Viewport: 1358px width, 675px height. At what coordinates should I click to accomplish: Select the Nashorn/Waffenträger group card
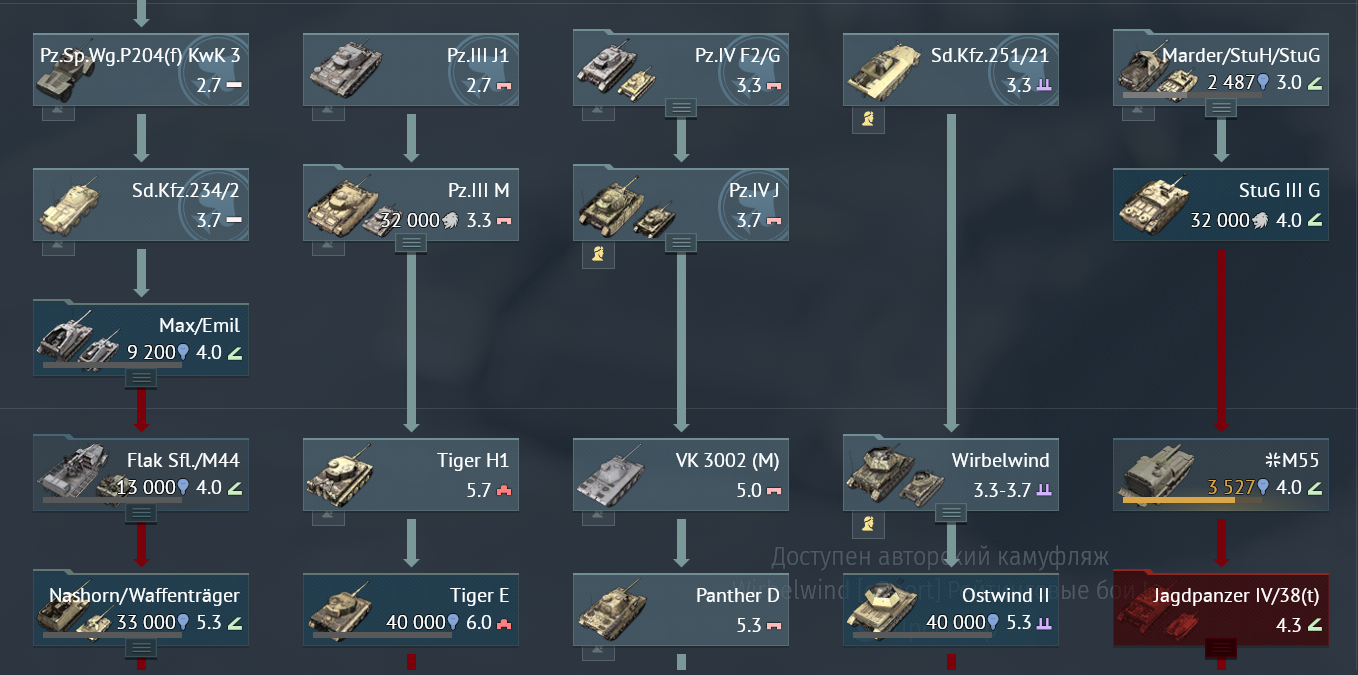click(141, 609)
